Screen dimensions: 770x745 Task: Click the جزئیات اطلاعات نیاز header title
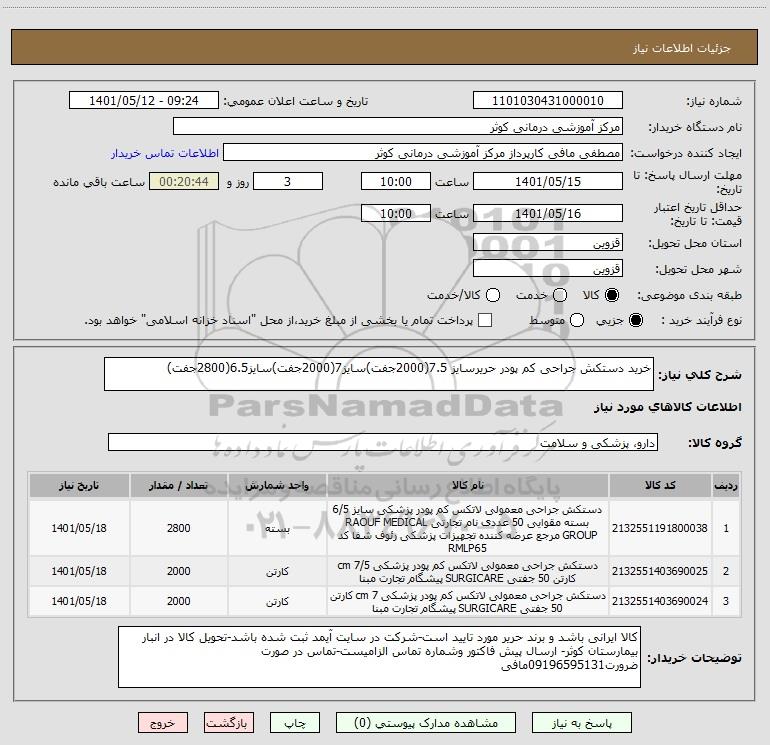pyautogui.click(x=682, y=48)
